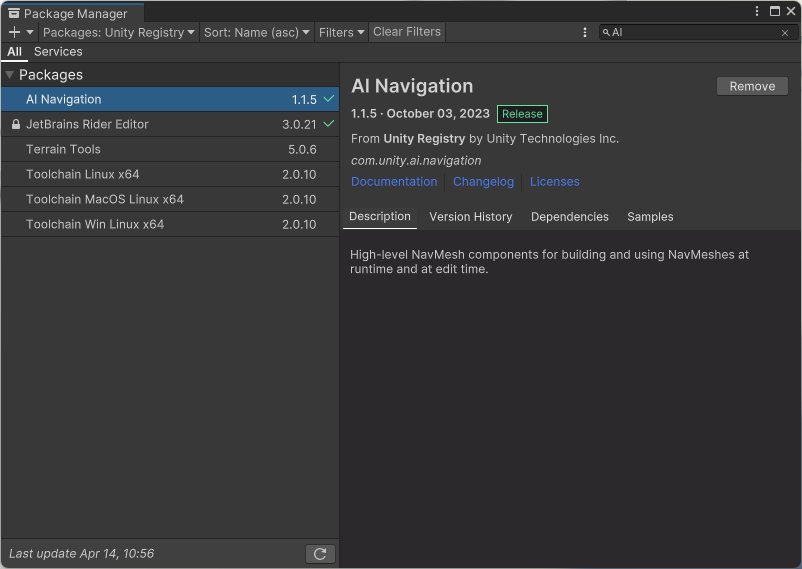Open the toolbar kebab menu beside search field
Screen dimensions: 802x569
coord(585,32)
